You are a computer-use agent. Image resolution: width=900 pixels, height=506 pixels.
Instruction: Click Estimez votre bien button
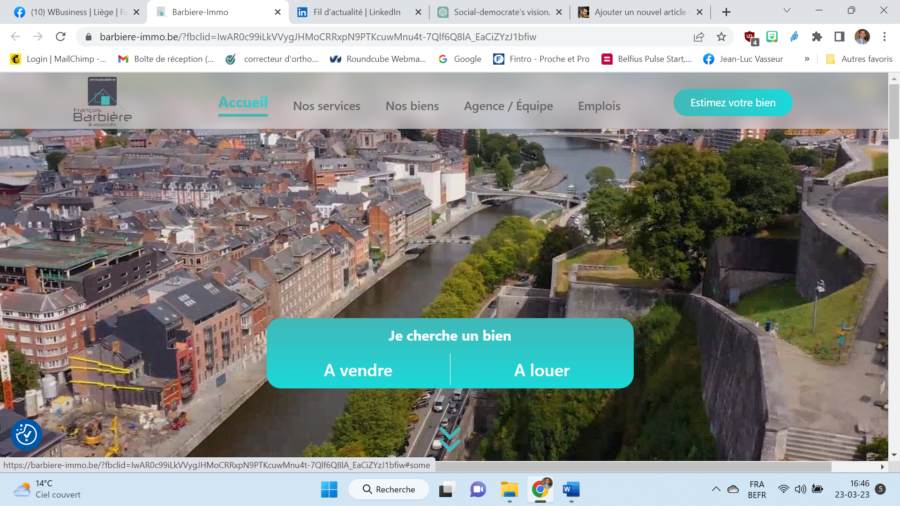click(733, 103)
